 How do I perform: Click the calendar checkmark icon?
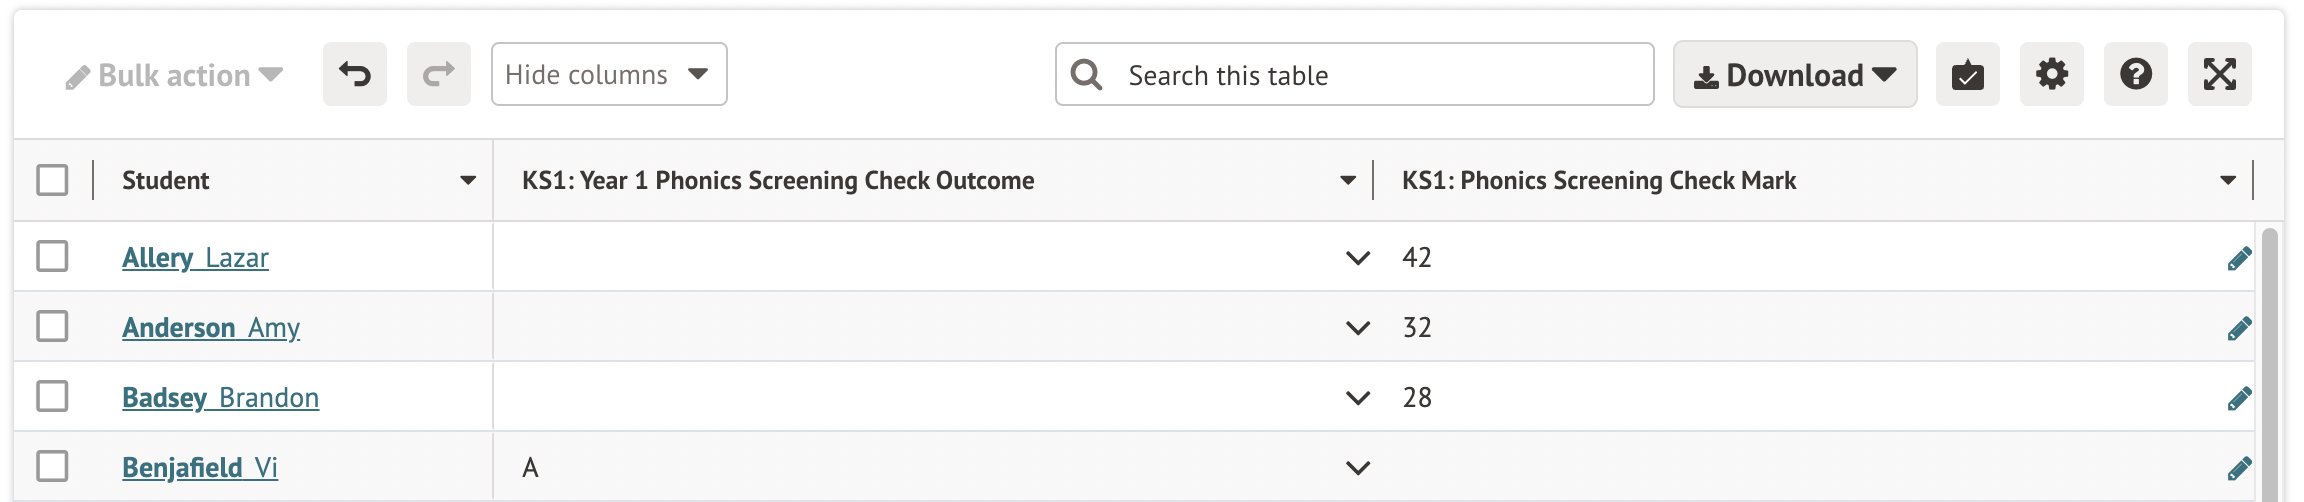click(x=1967, y=74)
